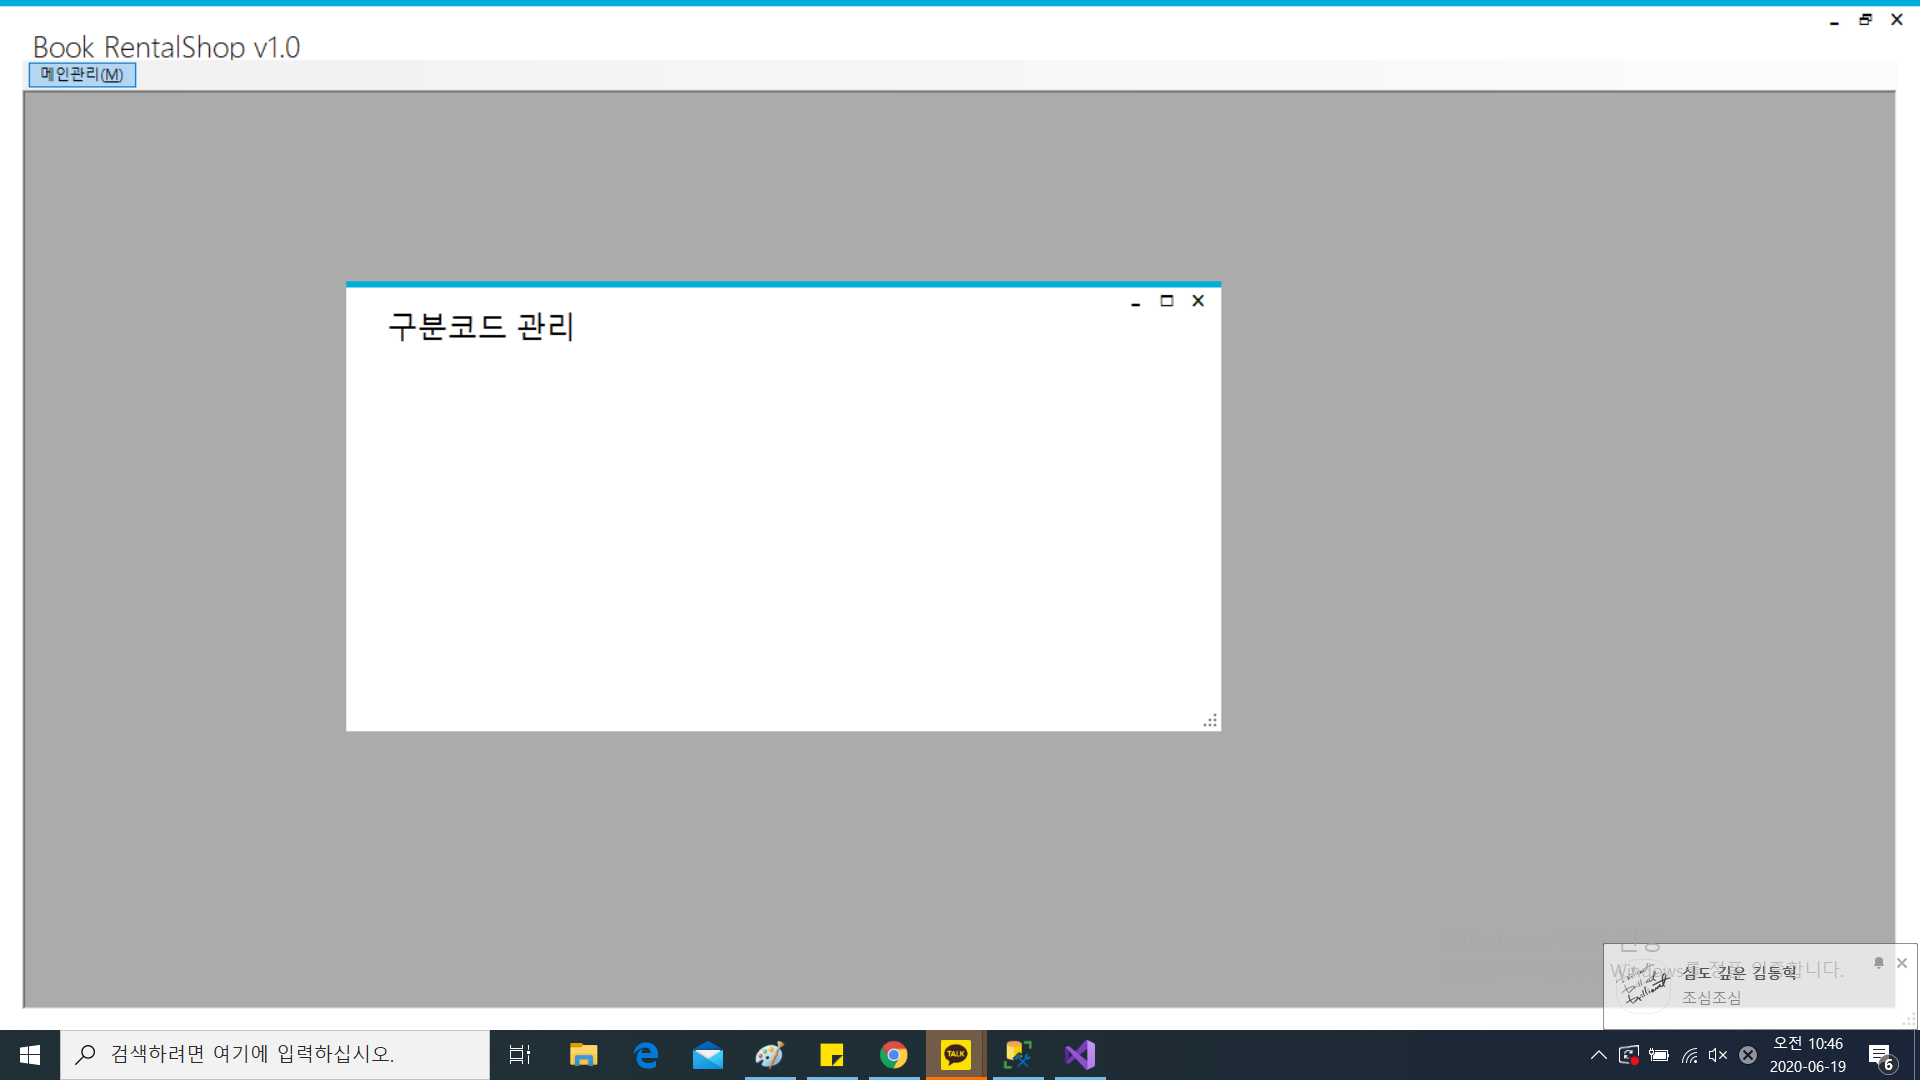Image resolution: width=1920 pixels, height=1080 pixels.
Task: Open Google Chrome in the taskbar
Action: [894, 1055]
